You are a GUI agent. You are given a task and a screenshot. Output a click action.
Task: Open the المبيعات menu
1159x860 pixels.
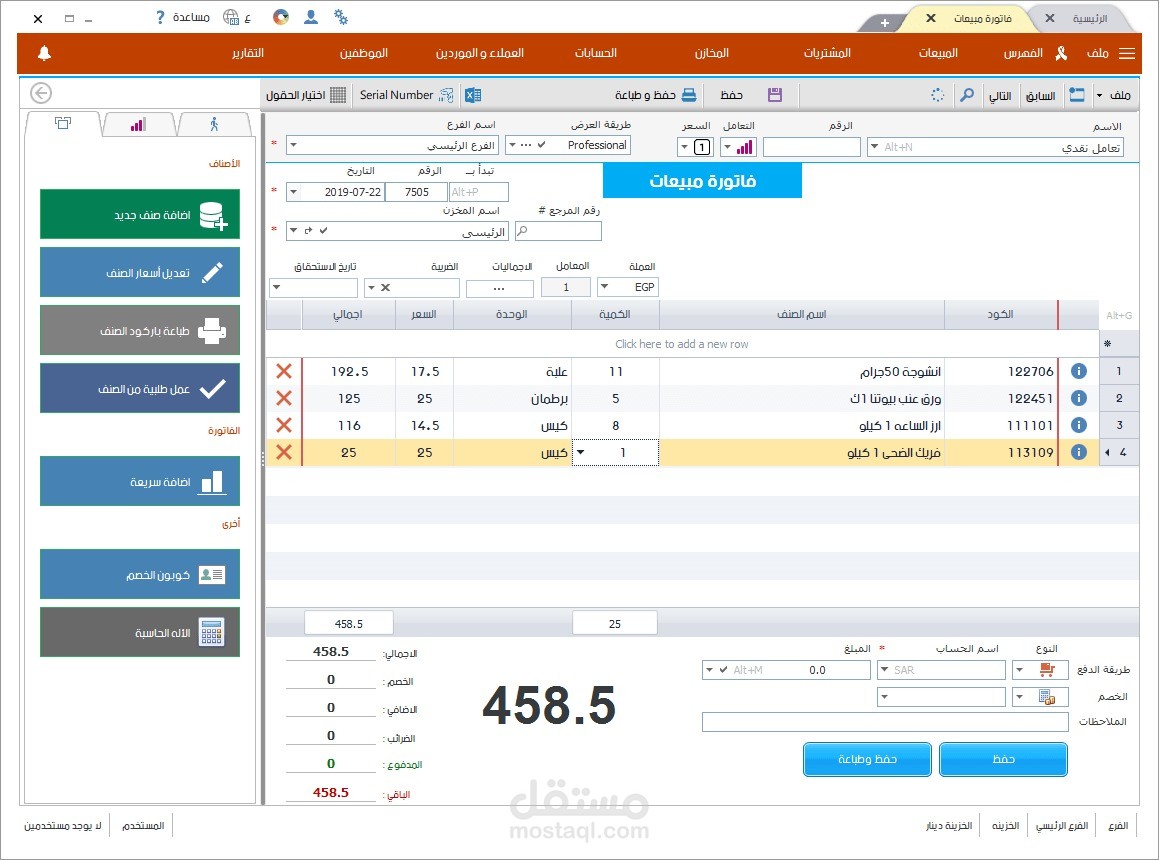tap(938, 53)
